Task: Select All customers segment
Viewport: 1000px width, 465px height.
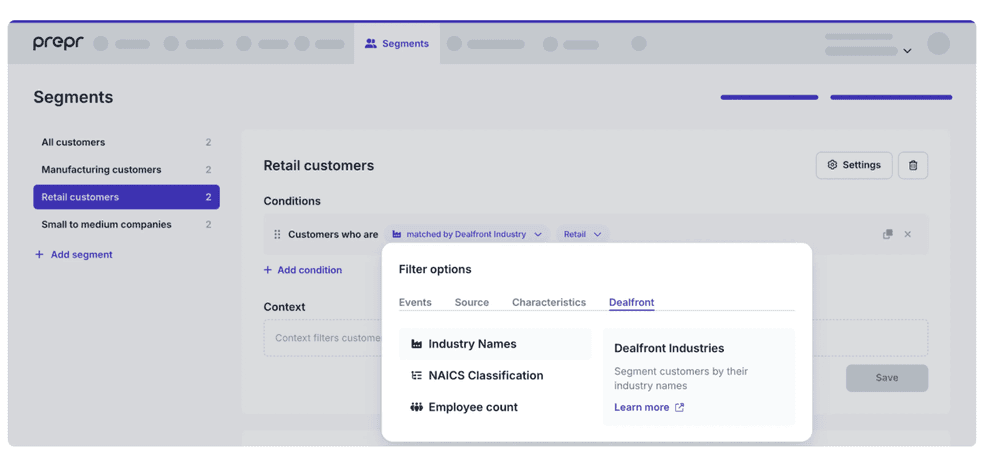Action: [x=126, y=142]
